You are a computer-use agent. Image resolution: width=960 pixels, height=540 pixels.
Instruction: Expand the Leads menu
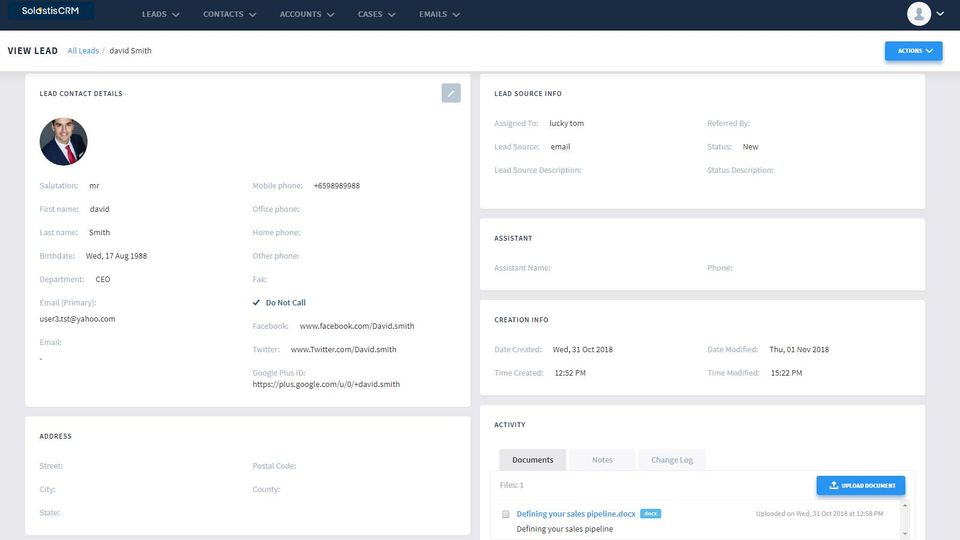[160, 14]
